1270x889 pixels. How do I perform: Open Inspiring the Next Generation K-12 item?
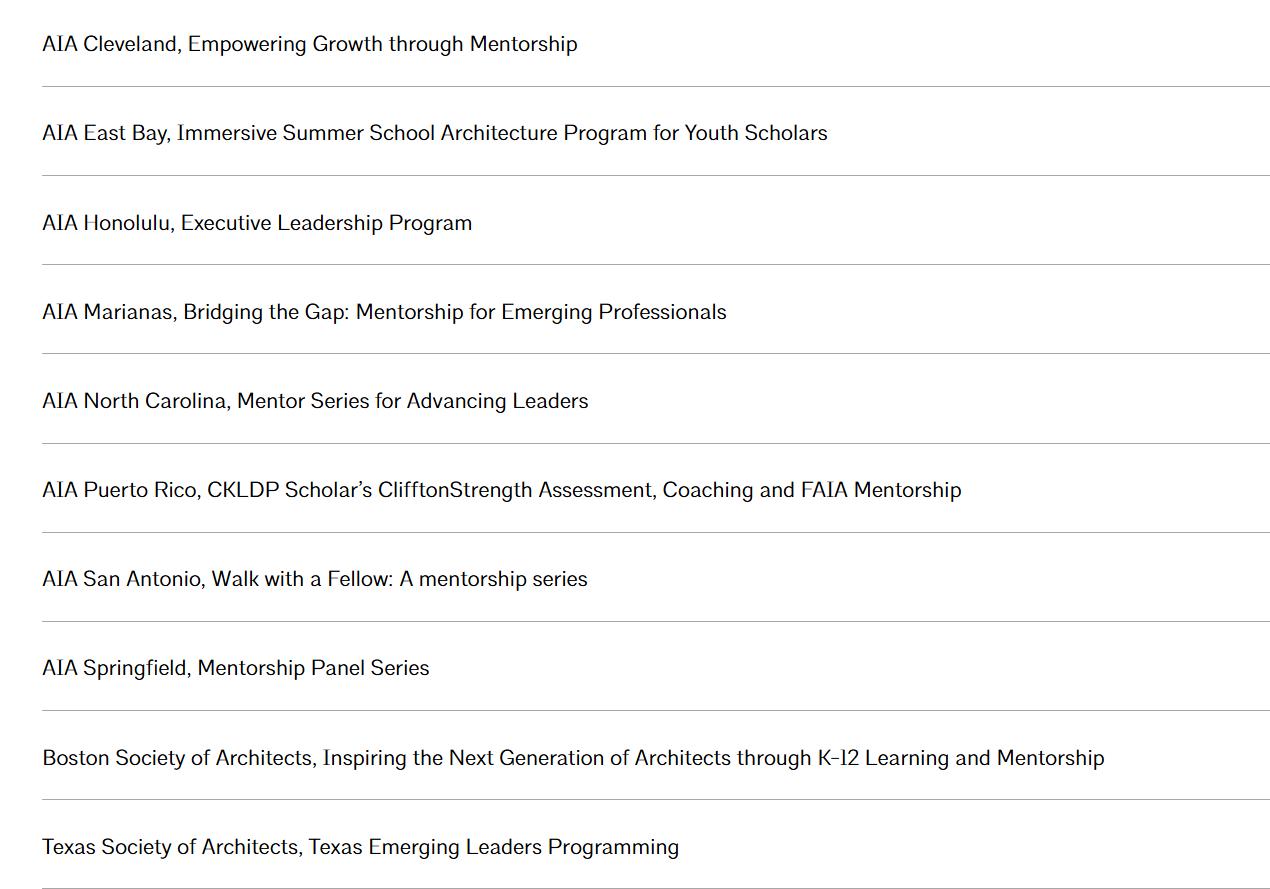click(x=573, y=758)
